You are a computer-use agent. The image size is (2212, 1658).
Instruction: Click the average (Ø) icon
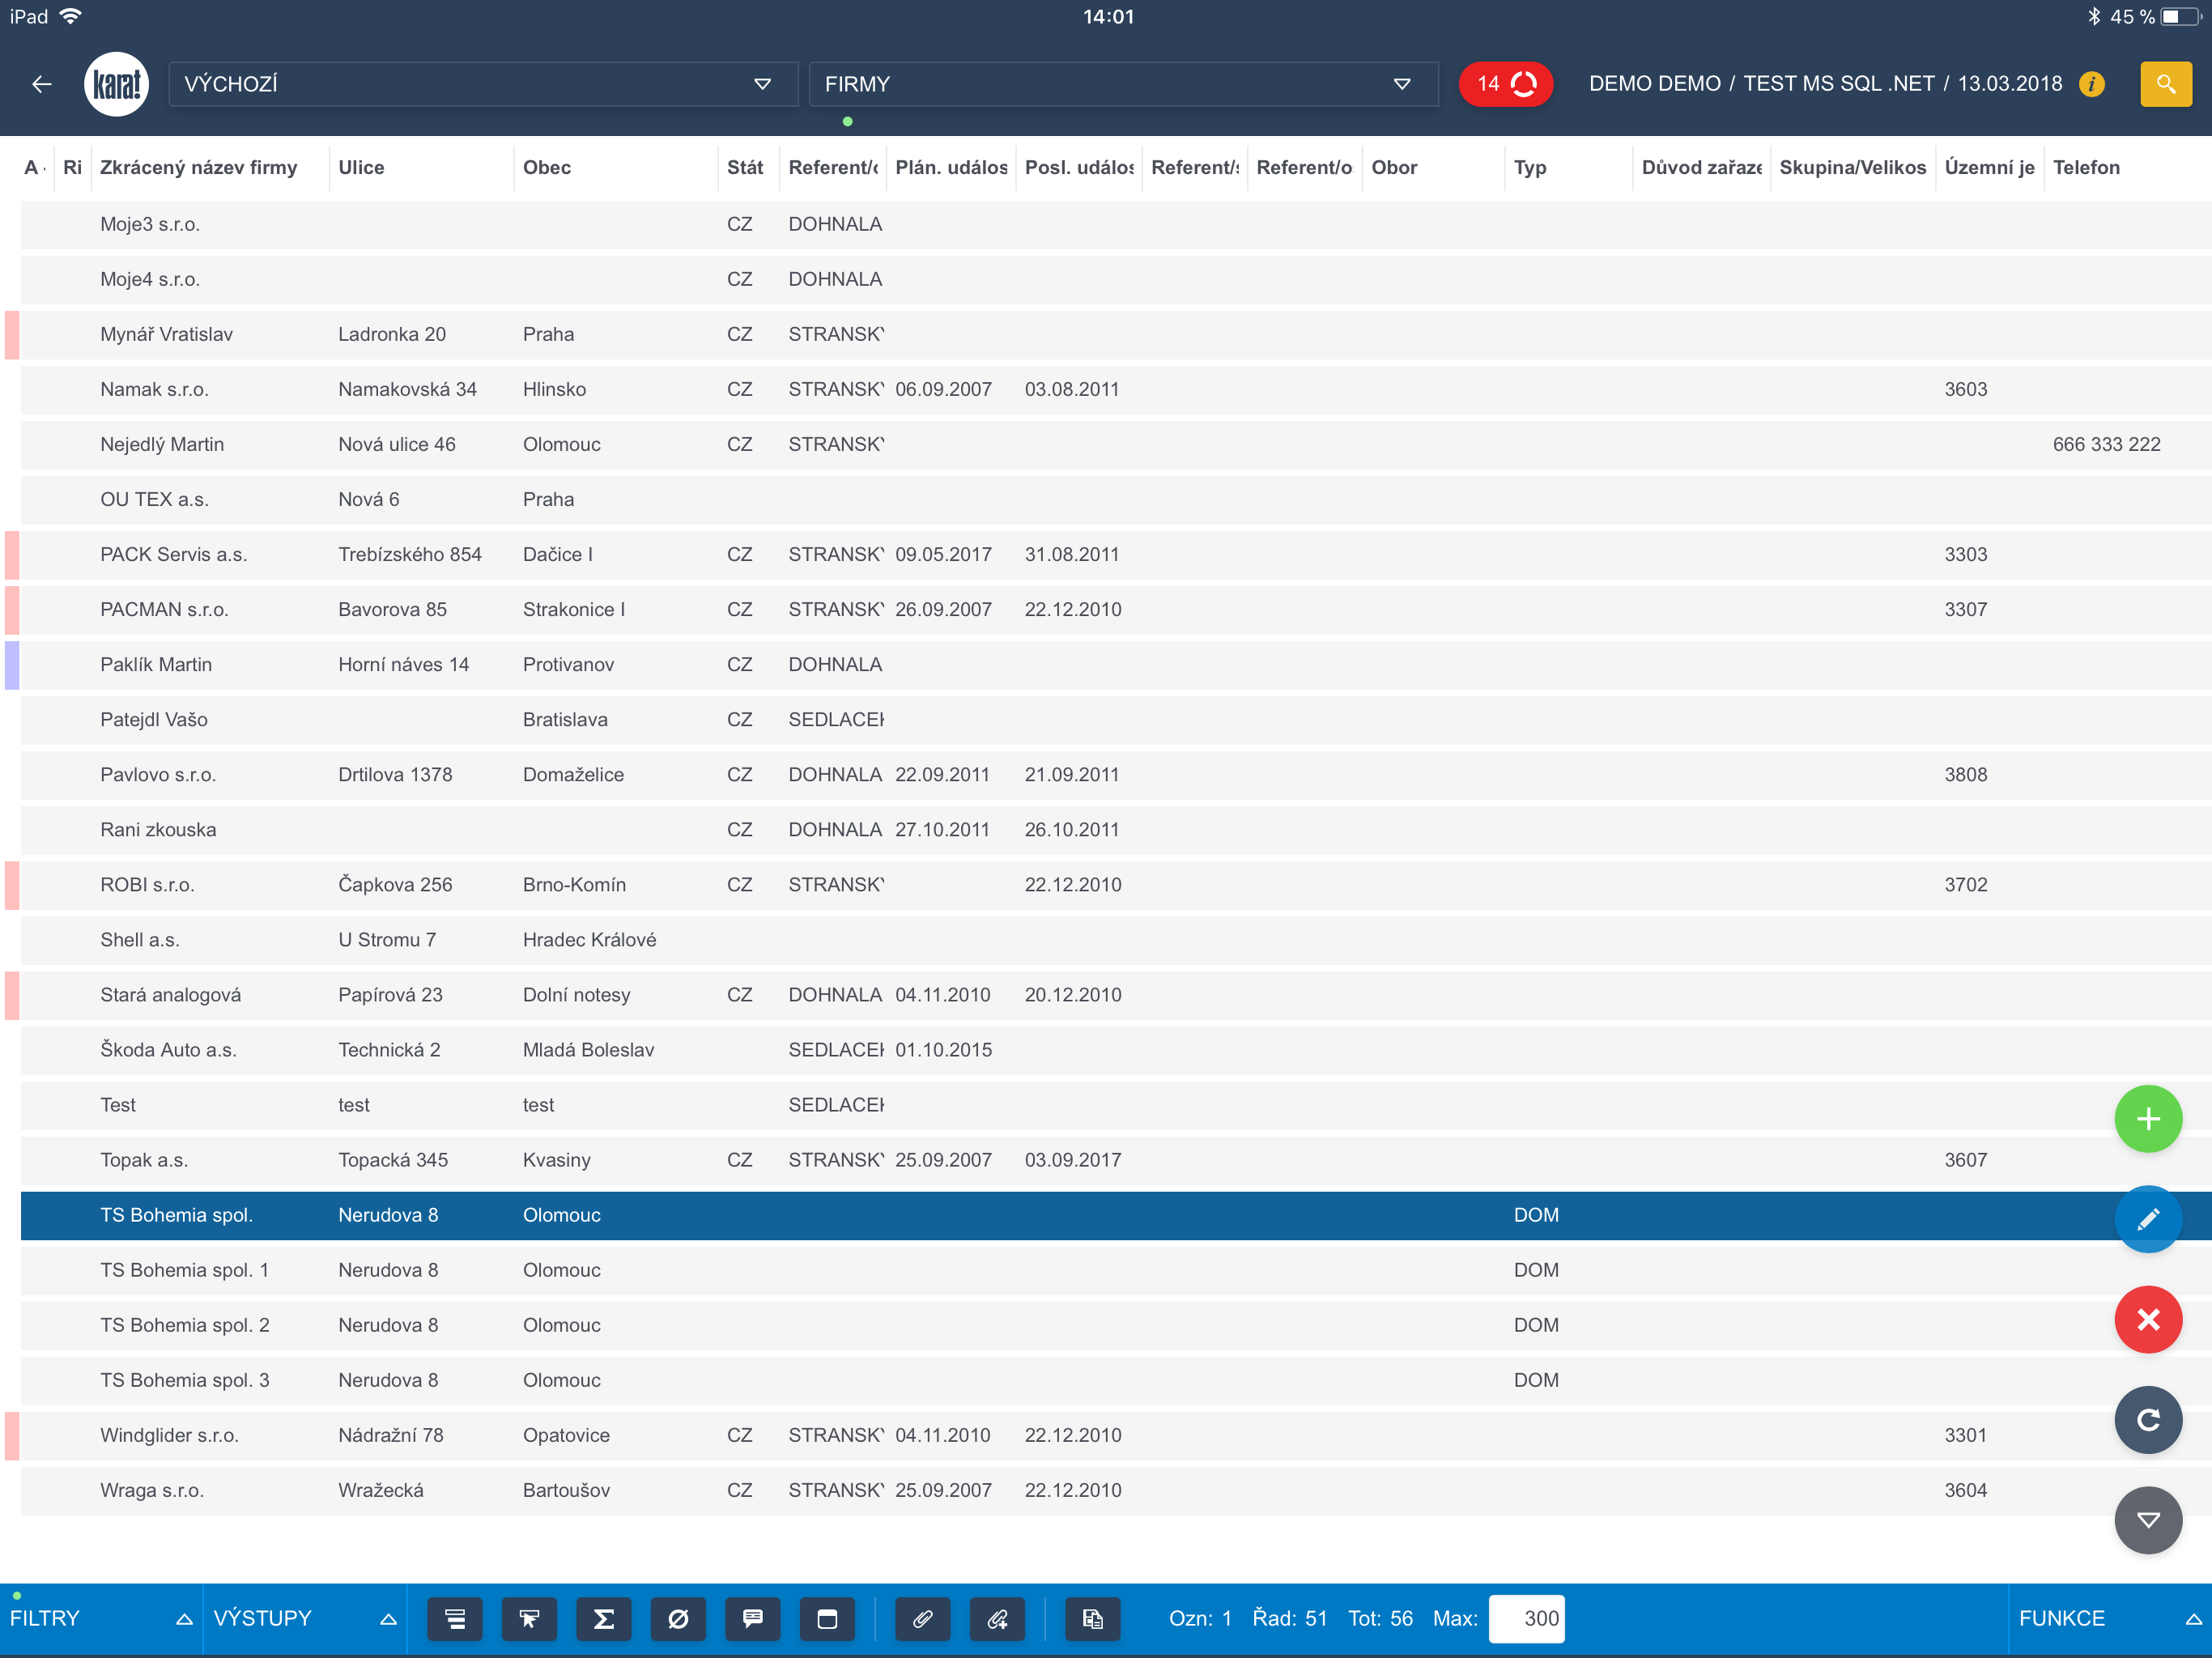tap(678, 1619)
